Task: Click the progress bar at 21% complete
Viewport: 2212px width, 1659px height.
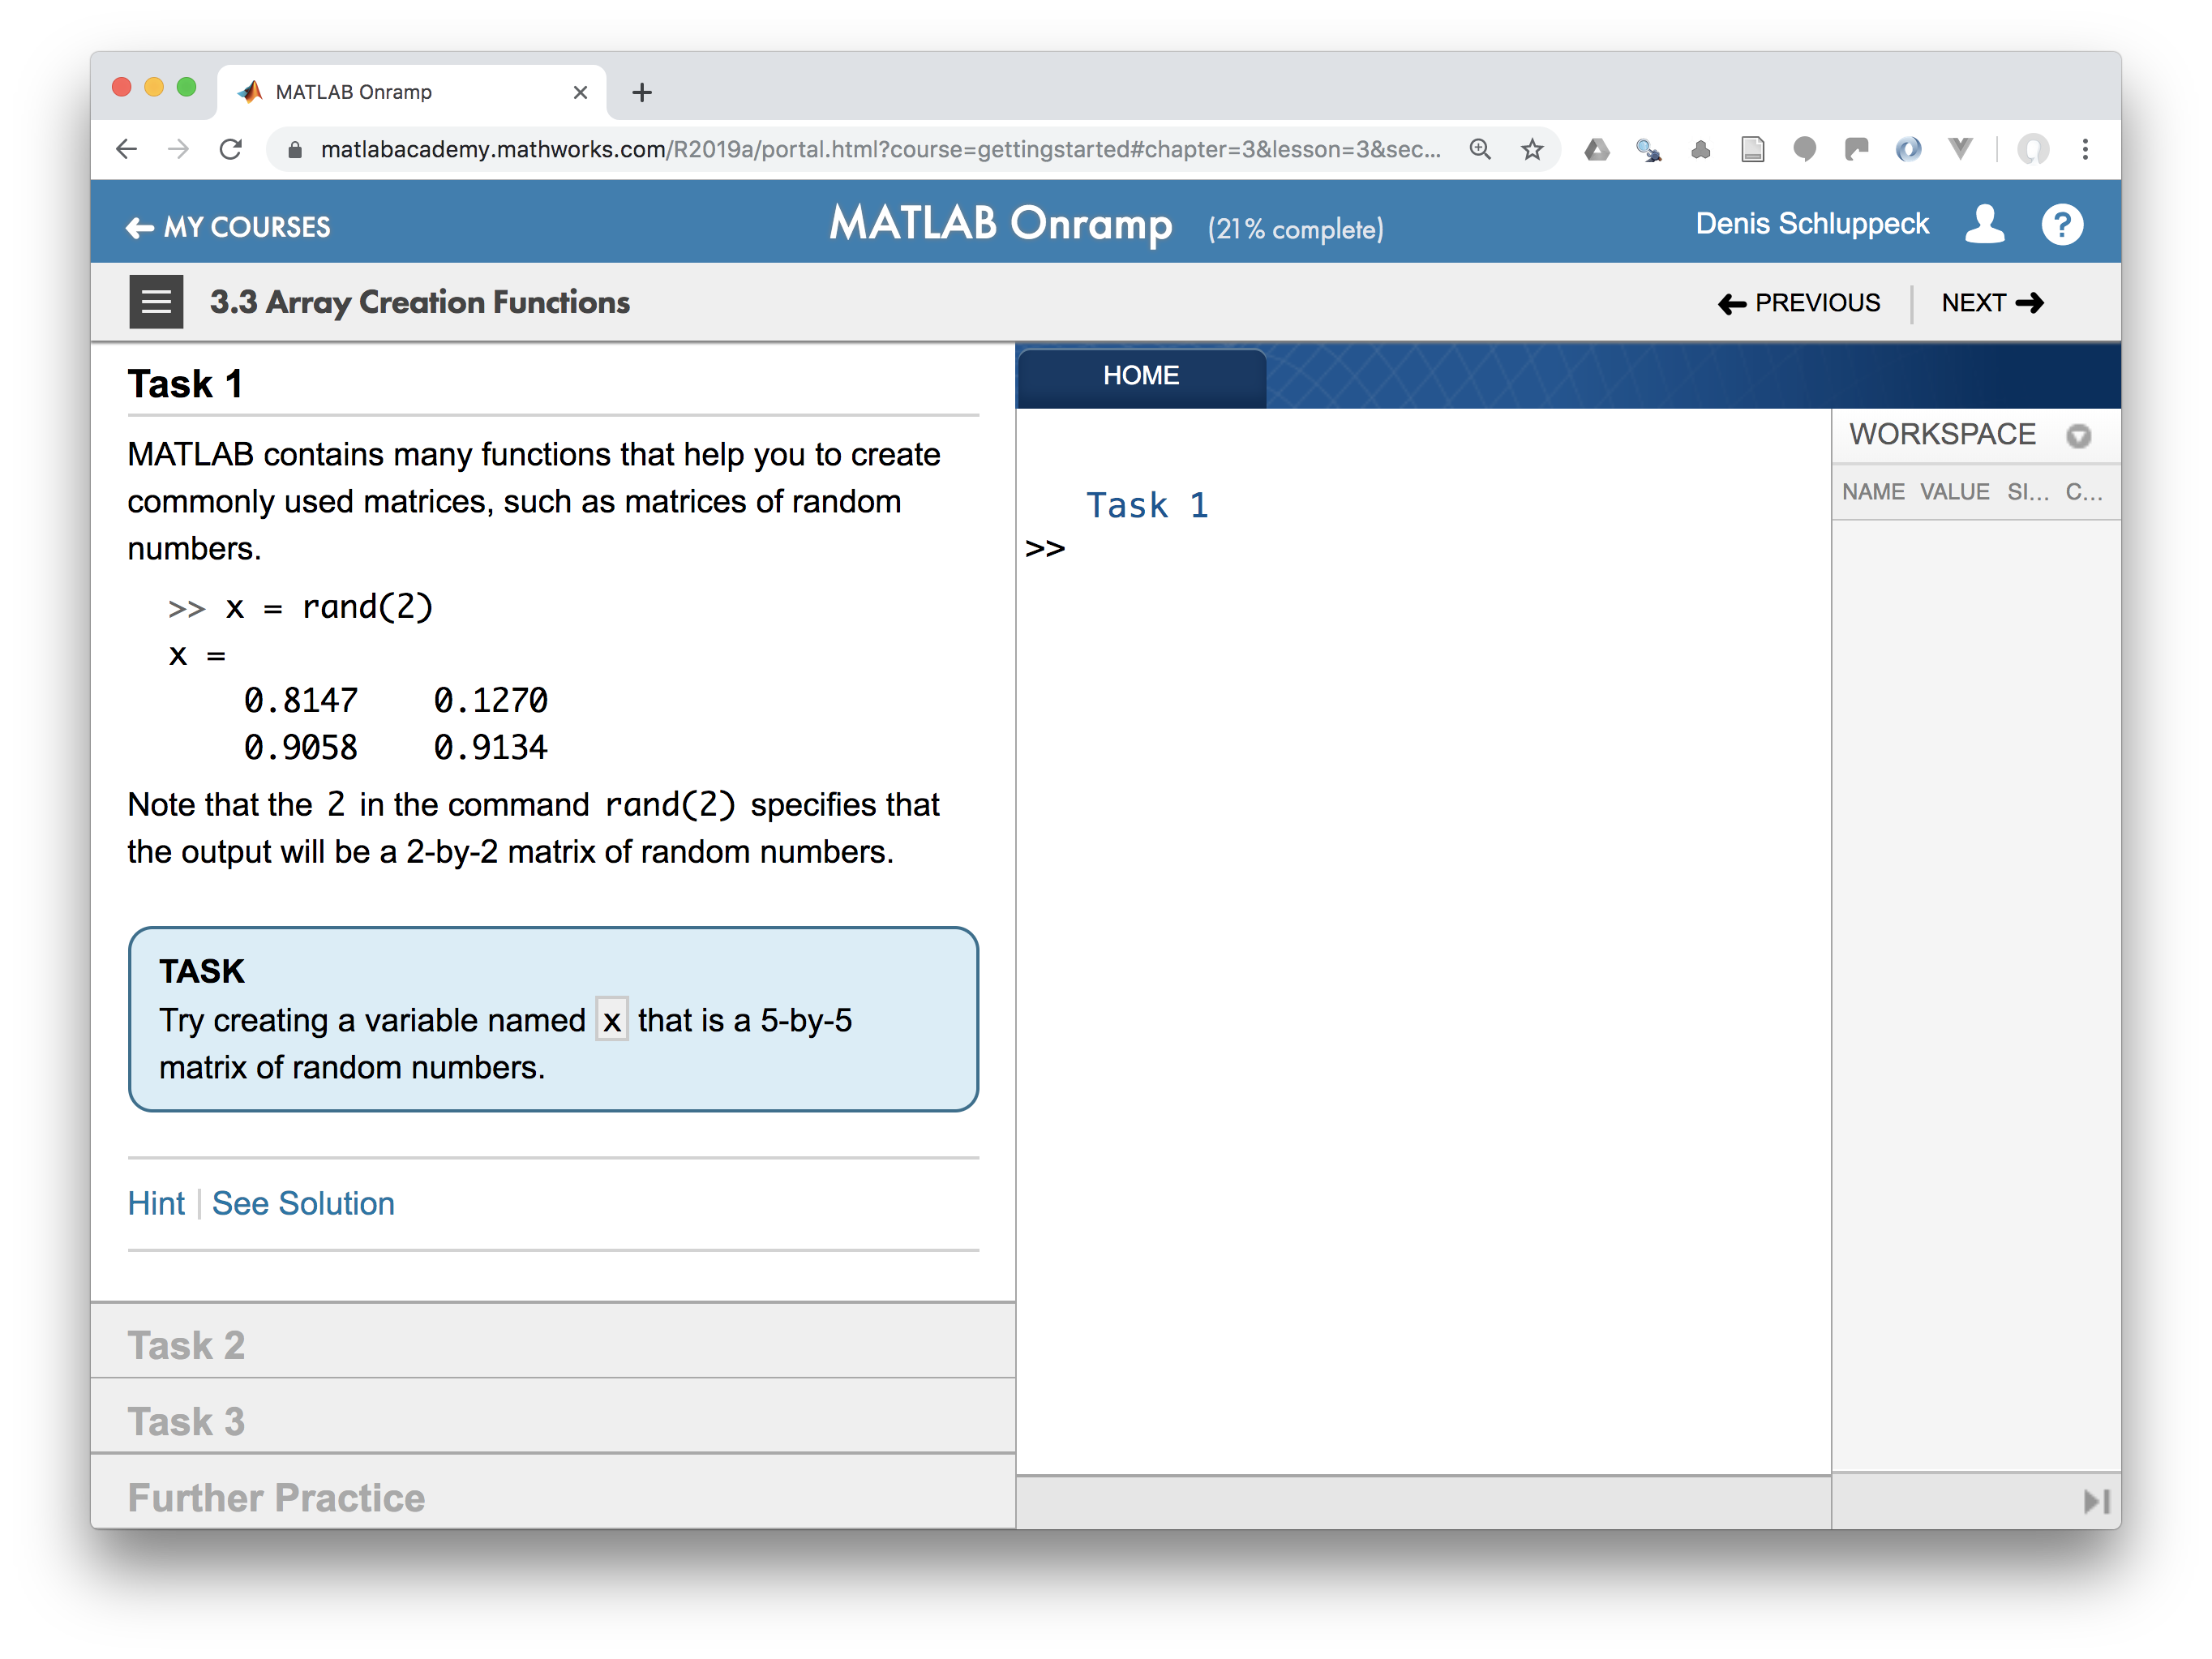Action: click(1299, 226)
